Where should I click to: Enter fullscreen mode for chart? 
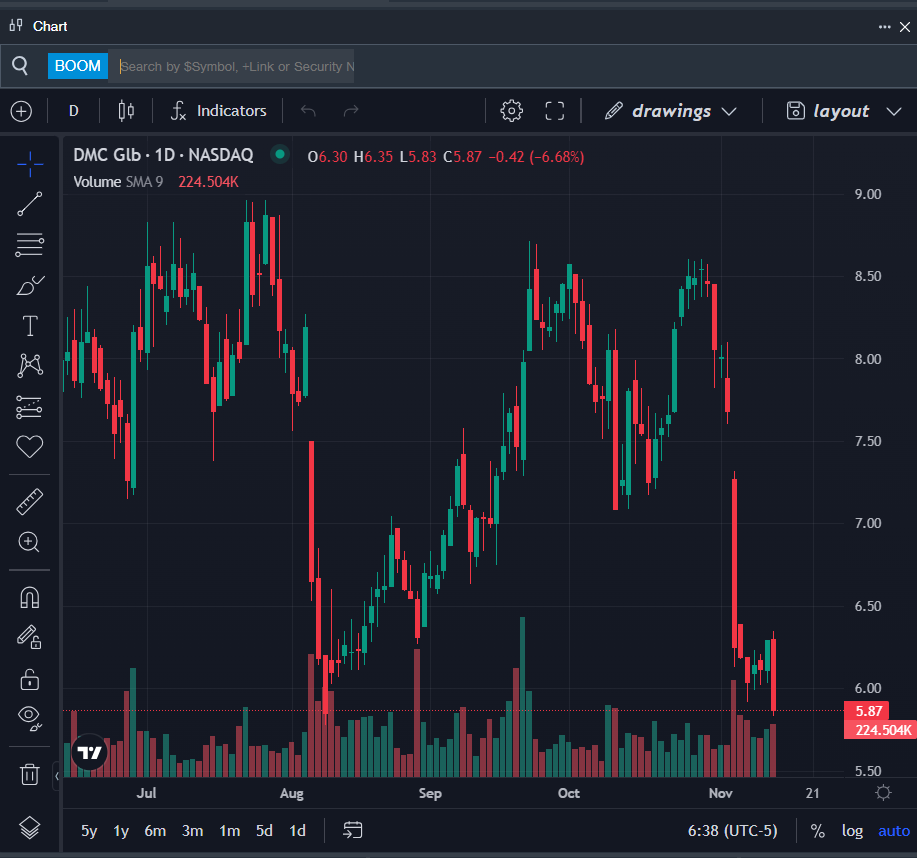(555, 111)
